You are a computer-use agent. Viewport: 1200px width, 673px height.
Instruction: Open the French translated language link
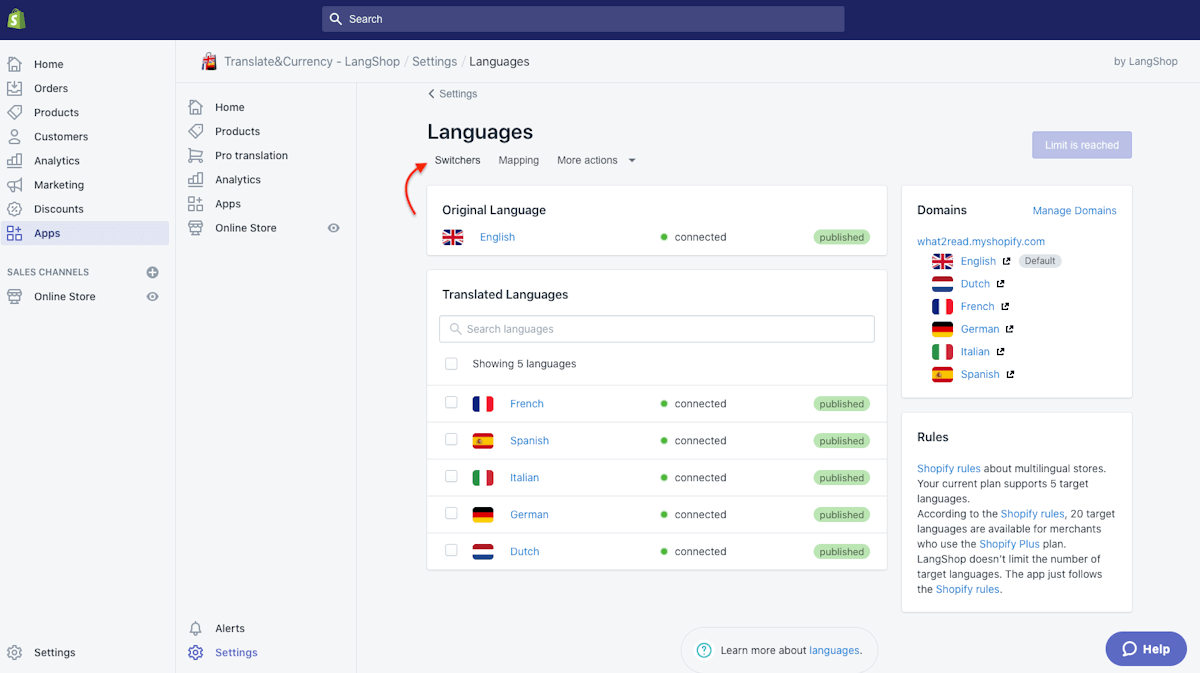[527, 404]
